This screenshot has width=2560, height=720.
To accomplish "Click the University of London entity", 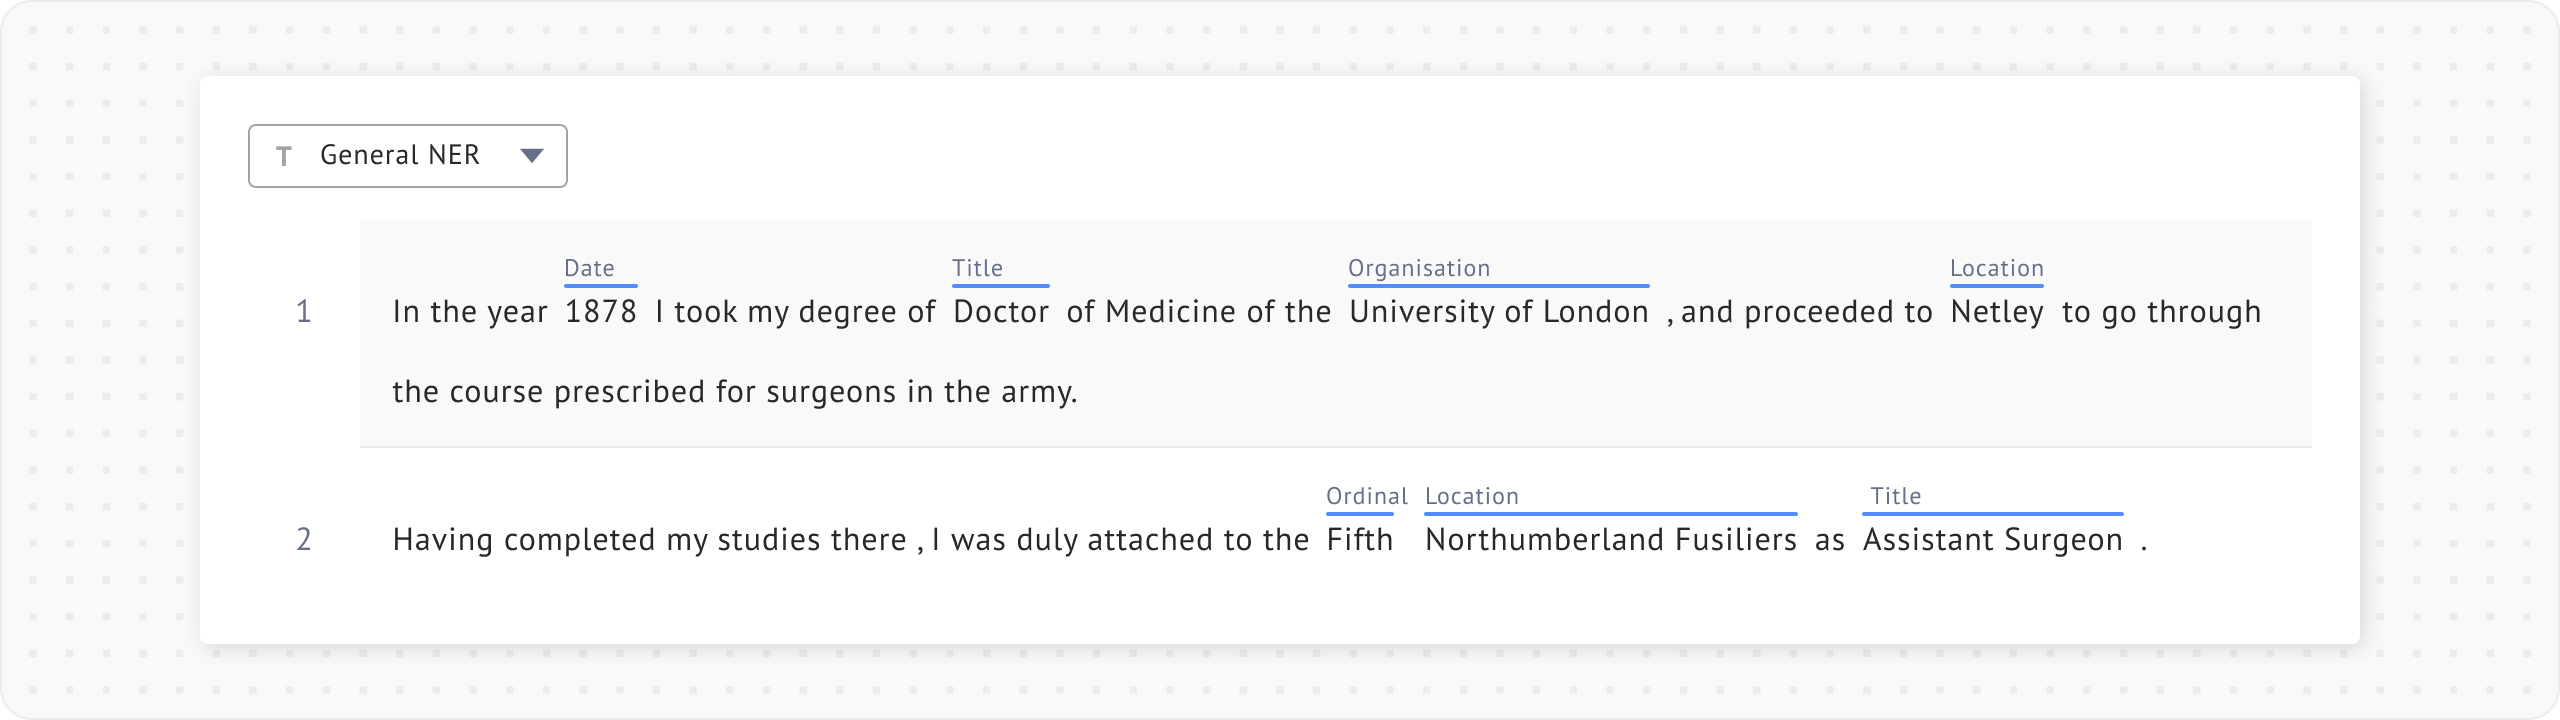I will point(1498,312).
